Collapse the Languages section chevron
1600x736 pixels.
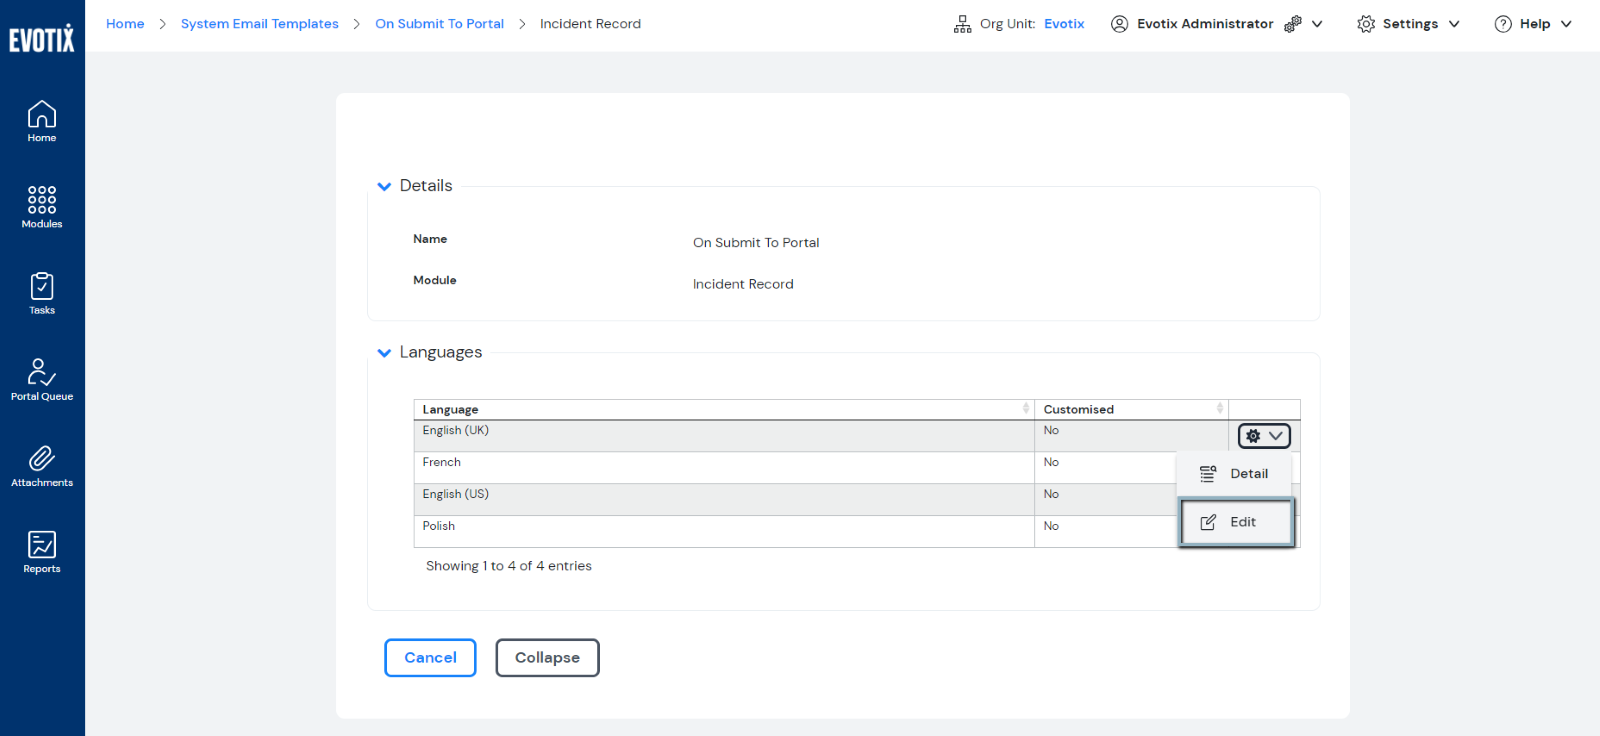384,353
